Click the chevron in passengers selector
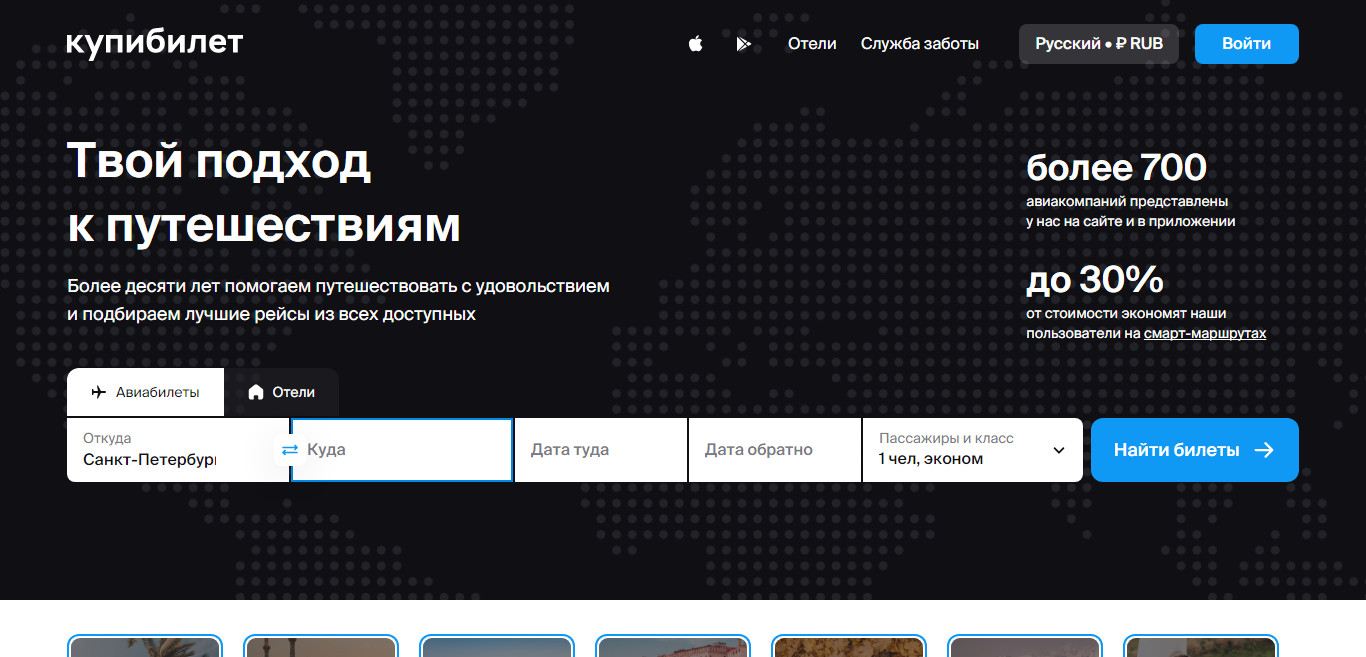Image resolution: width=1366 pixels, height=657 pixels. [1059, 450]
